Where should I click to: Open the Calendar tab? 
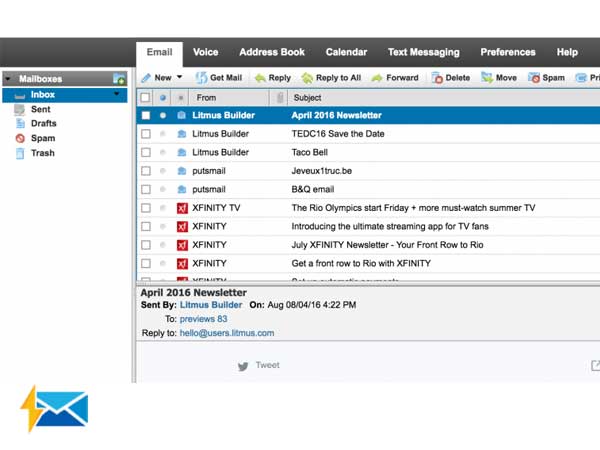(x=346, y=52)
